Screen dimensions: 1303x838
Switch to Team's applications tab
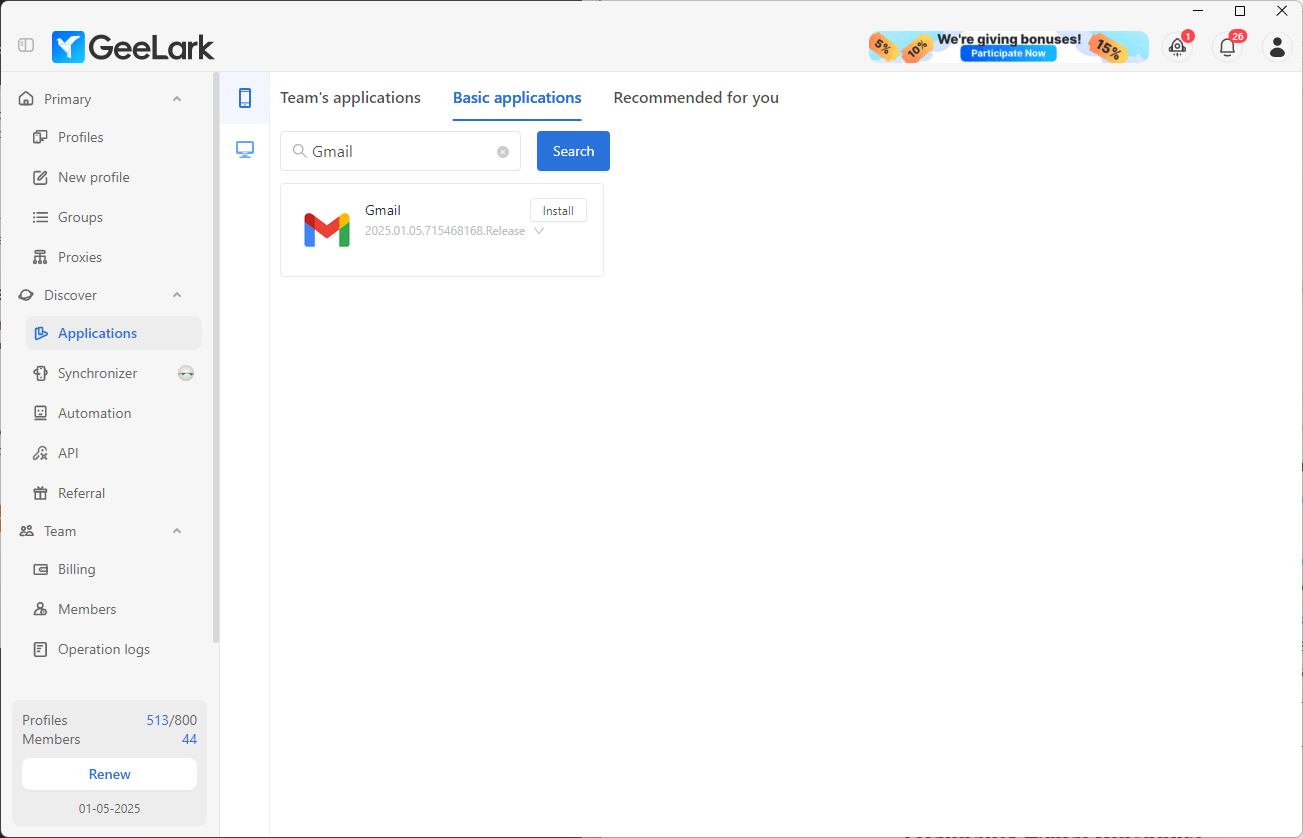click(350, 98)
